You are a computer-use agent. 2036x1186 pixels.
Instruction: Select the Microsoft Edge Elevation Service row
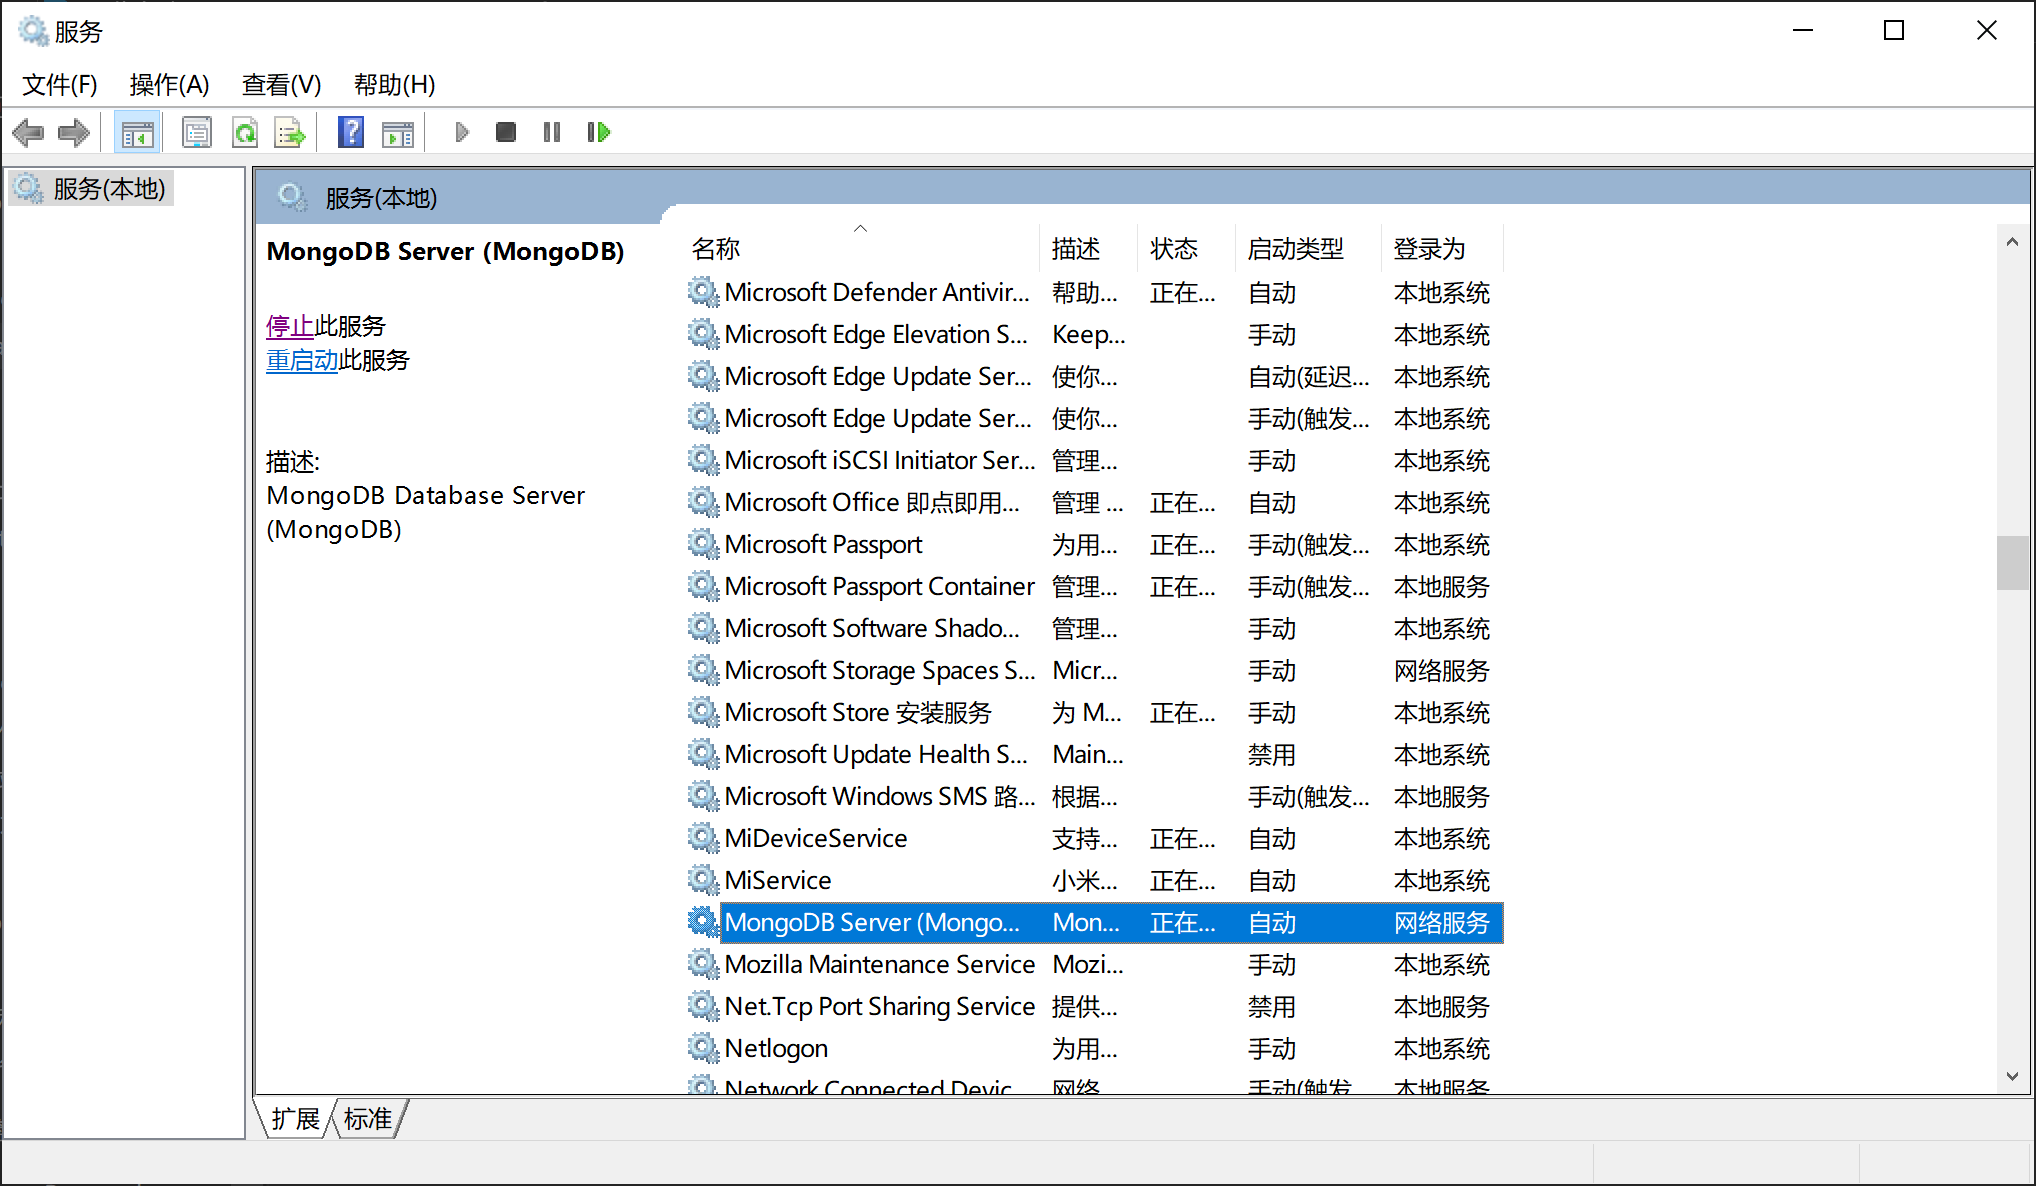pos(1094,334)
